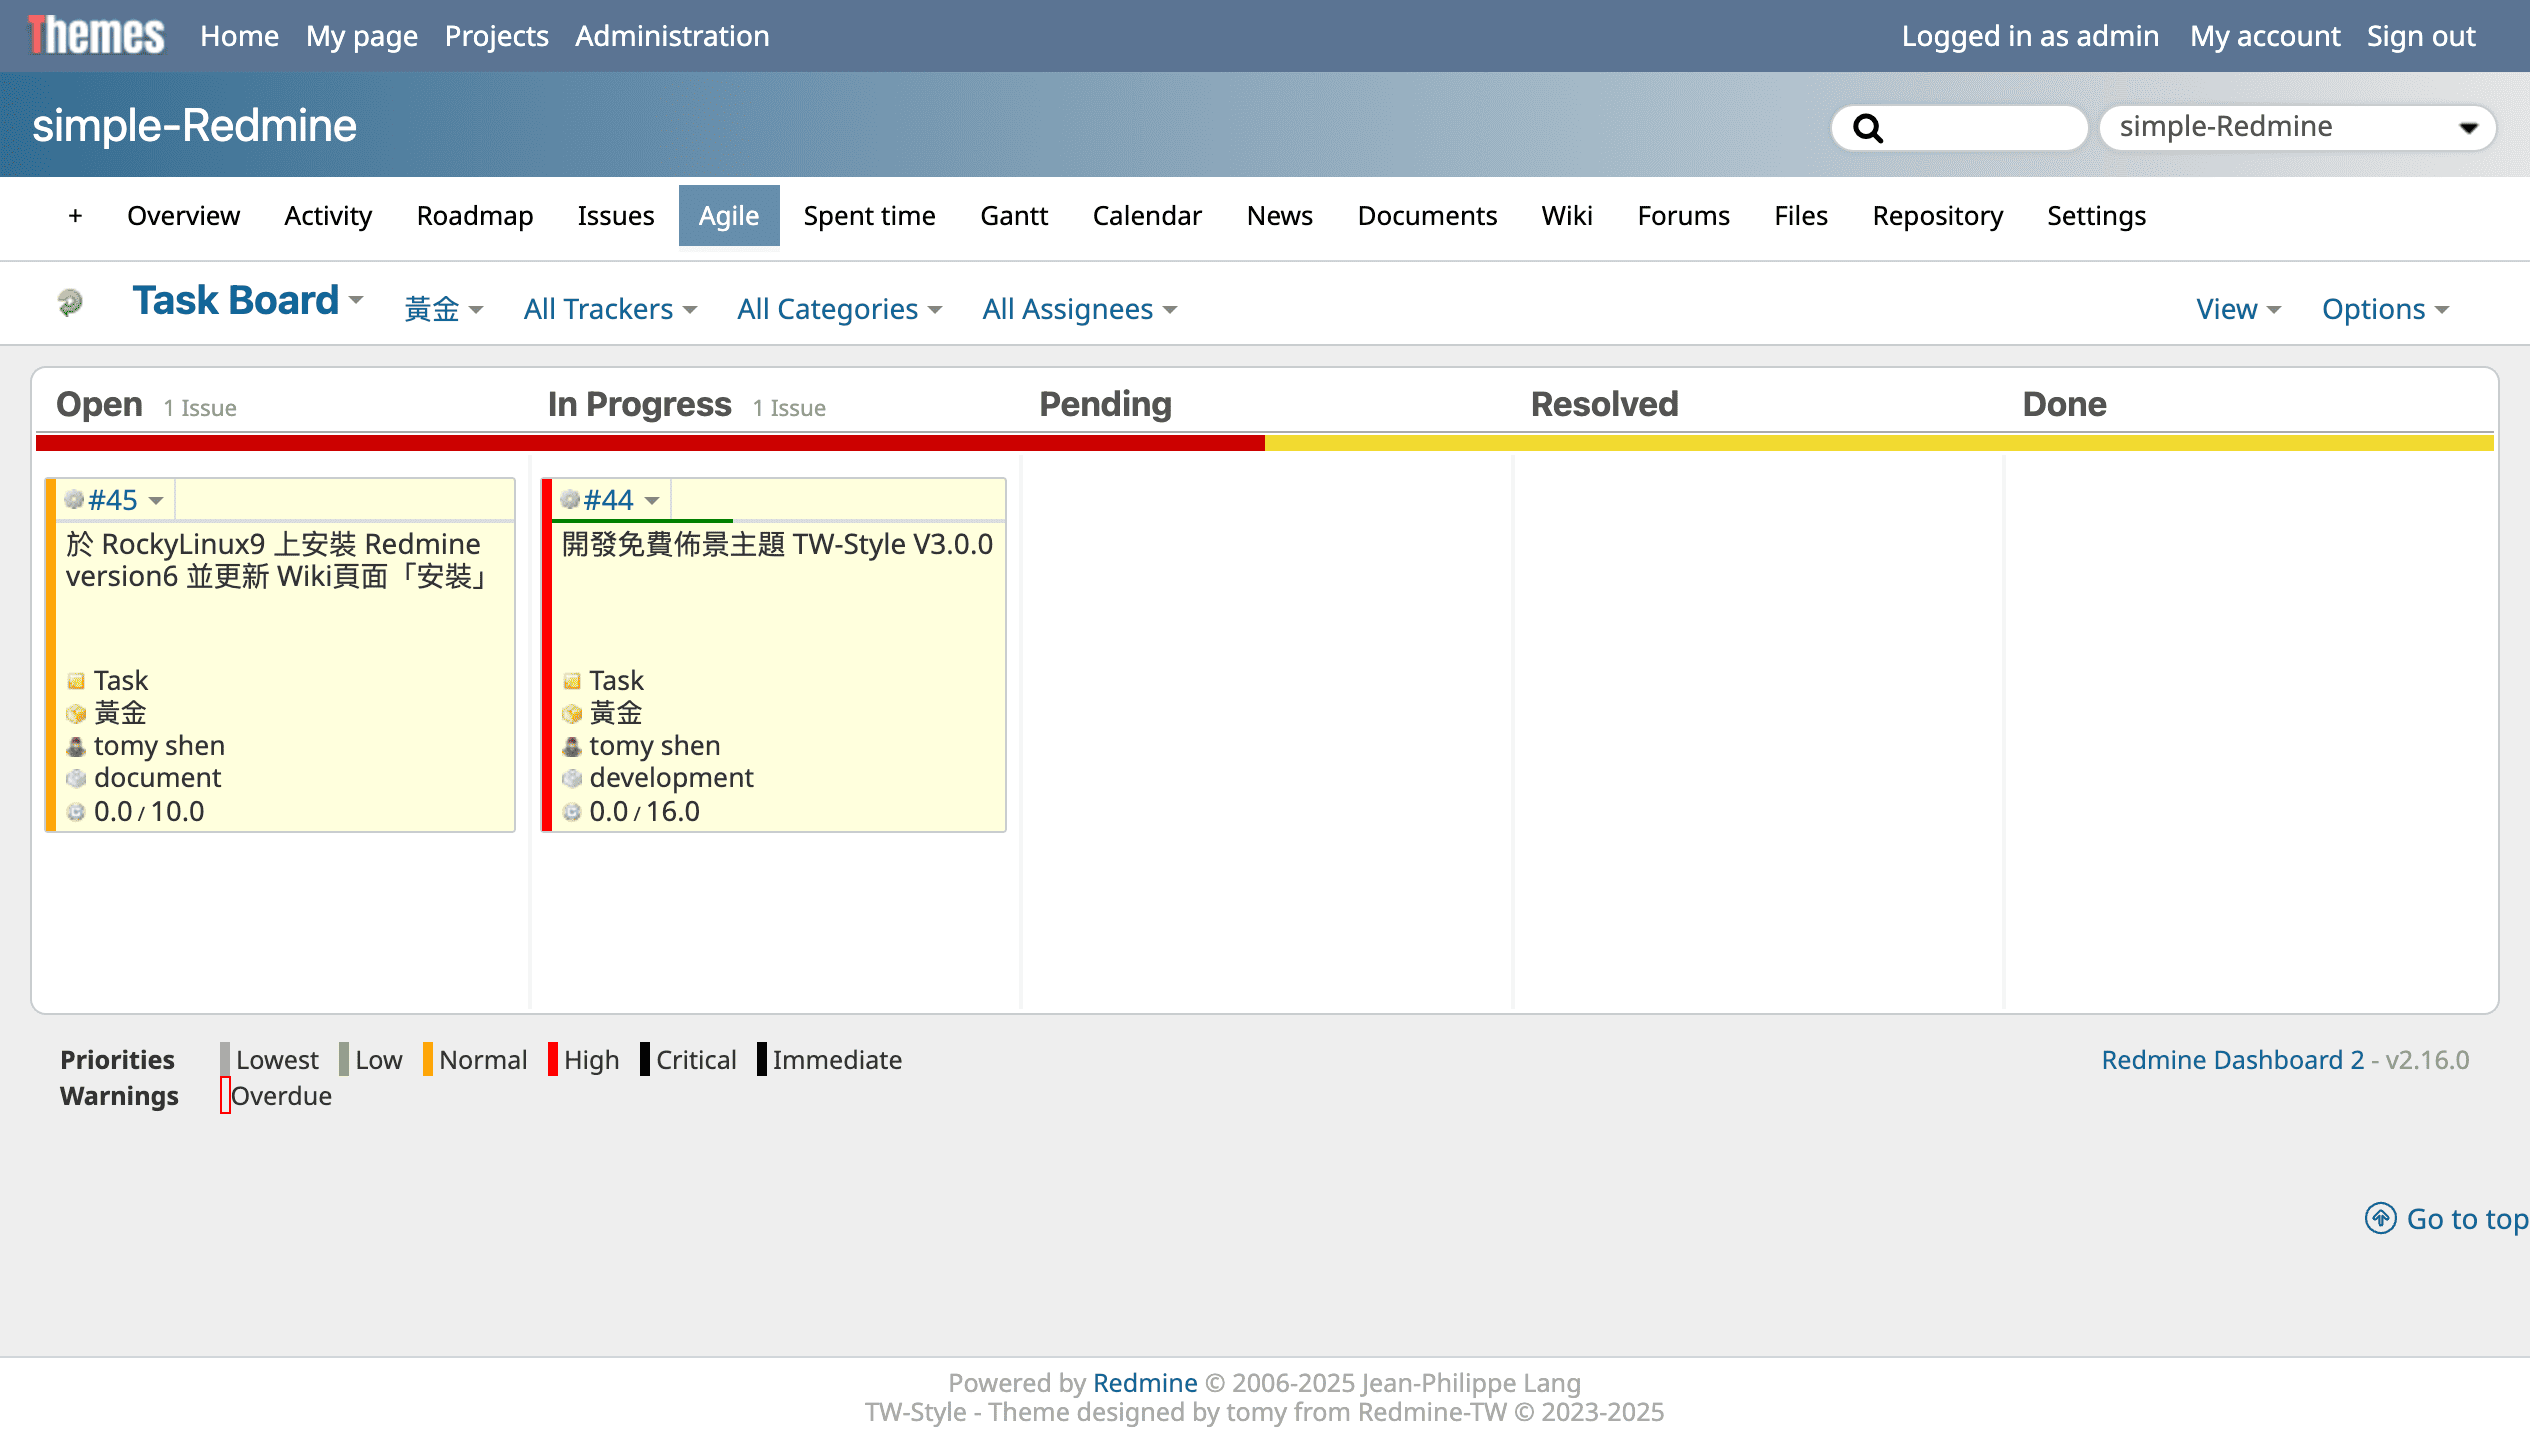Click the Go to top arrow icon
Screen dimensions: 2530x1436
pyautogui.click(x=2380, y=1218)
